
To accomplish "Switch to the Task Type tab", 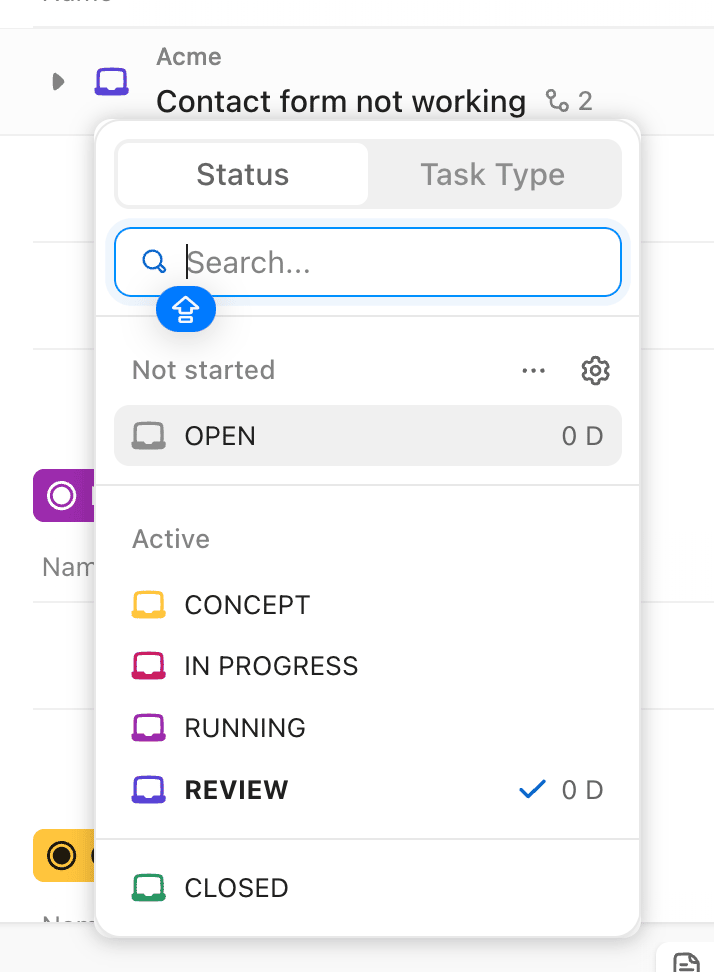I will click(x=493, y=174).
